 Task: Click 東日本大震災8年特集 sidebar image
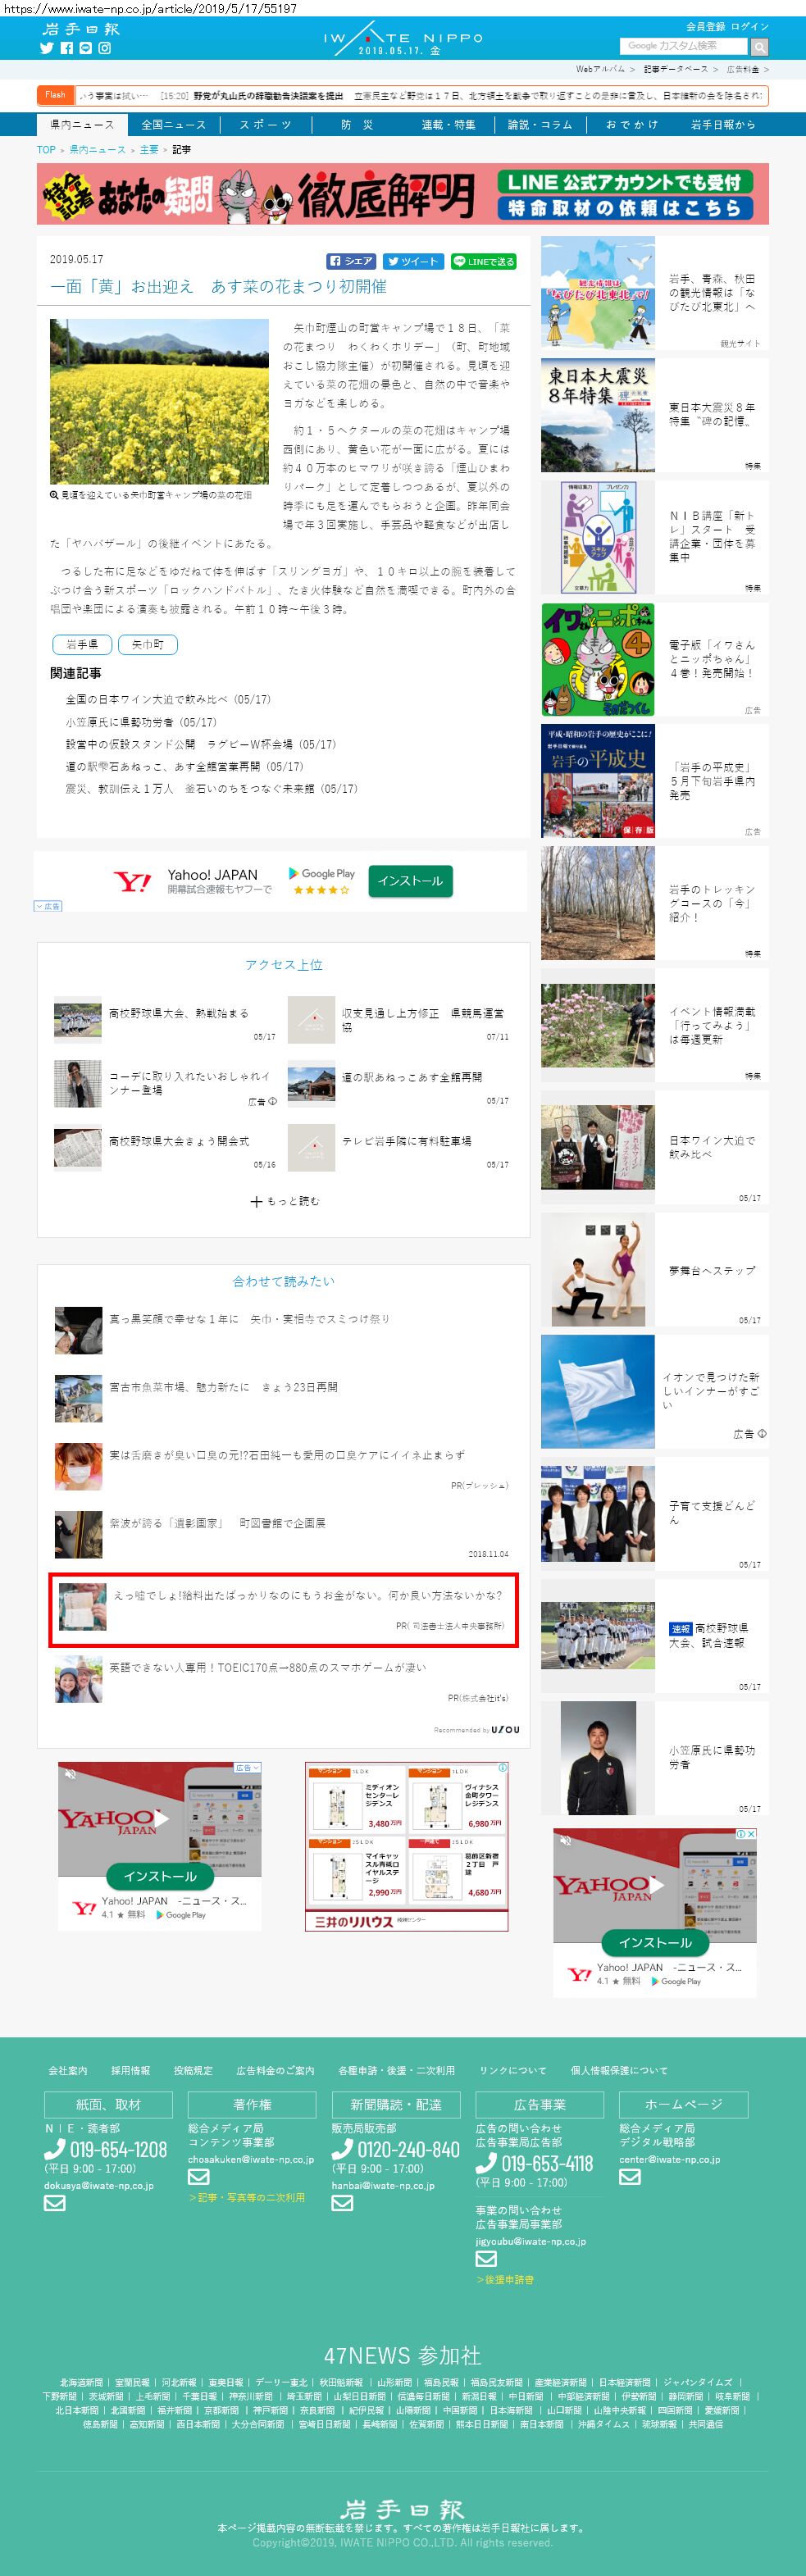(x=598, y=416)
